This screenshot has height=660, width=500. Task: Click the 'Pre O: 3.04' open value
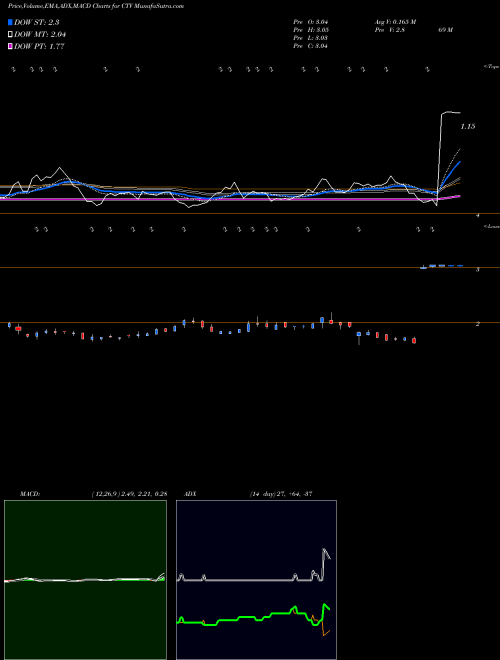[x=311, y=22]
